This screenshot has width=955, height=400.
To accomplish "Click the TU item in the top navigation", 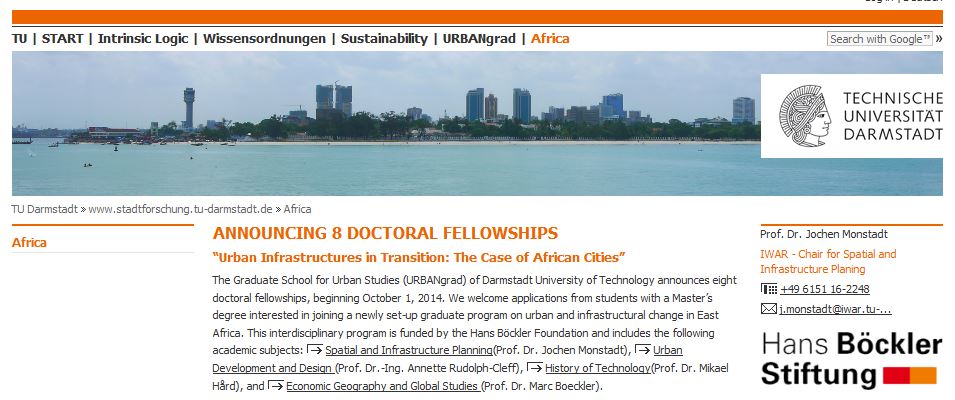I will 20,39.
